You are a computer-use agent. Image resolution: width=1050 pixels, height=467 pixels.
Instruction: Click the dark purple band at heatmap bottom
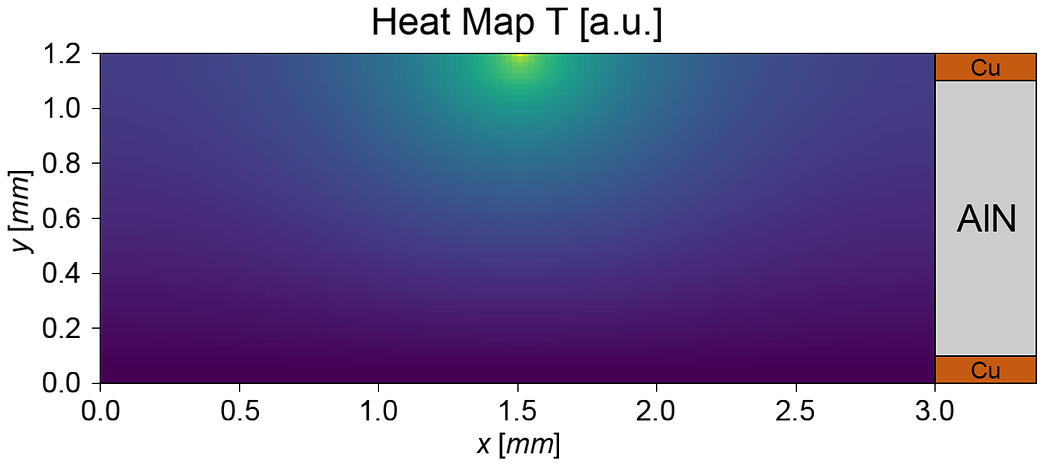[517, 368]
